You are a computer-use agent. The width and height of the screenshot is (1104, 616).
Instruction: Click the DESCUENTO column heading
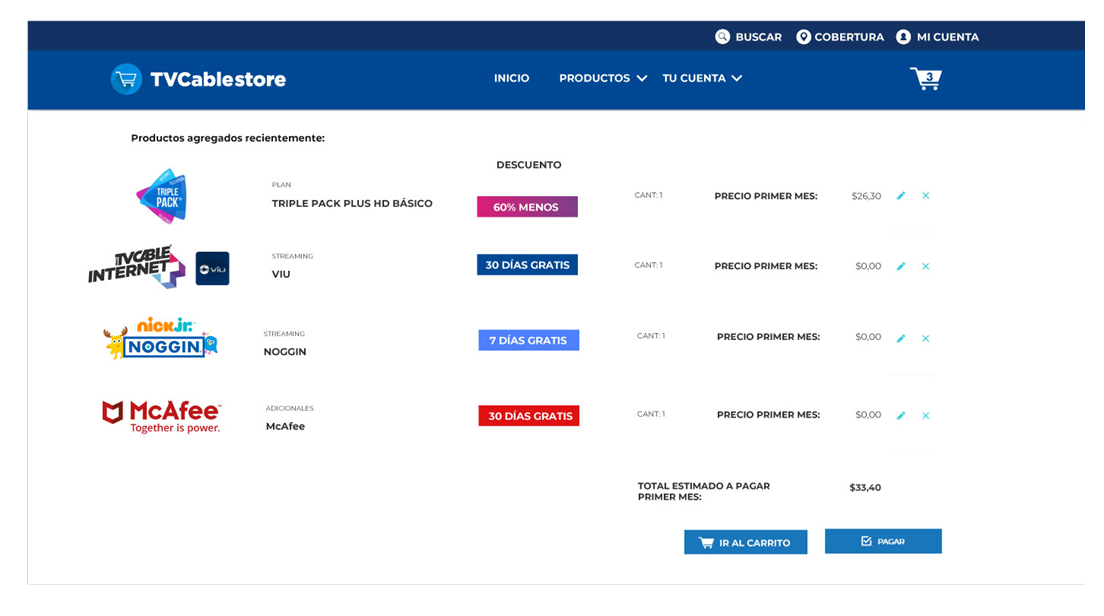click(x=529, y=165)
